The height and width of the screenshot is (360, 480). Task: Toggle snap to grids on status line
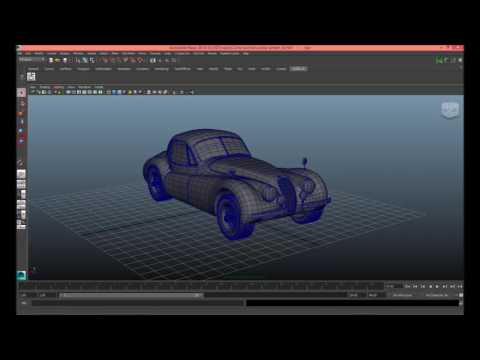106,60
